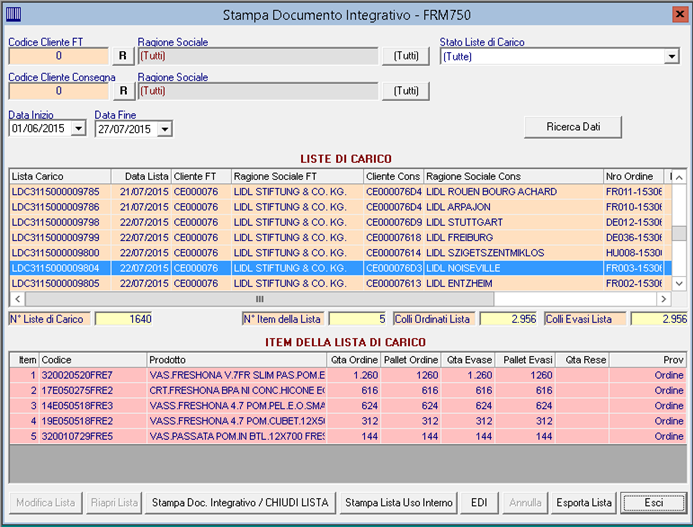This screenshot has height=527, width=693.
Task: Click the N° Item della Lista value field
Action: coord(358,319)
